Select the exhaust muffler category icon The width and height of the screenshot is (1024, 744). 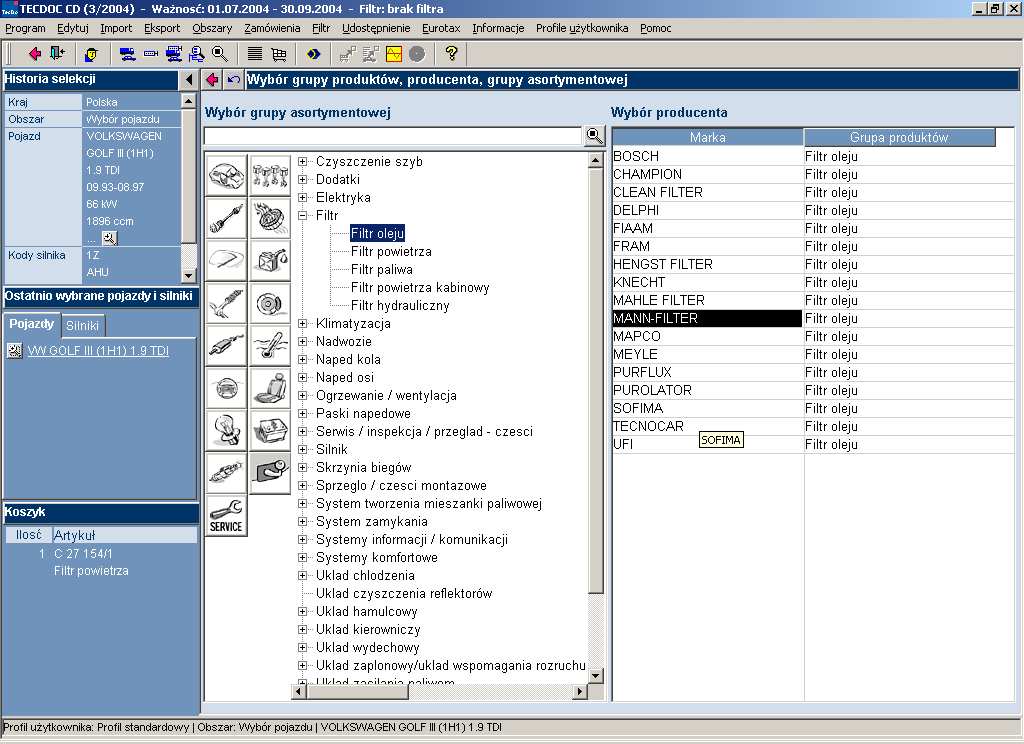[x=226, y=346]
